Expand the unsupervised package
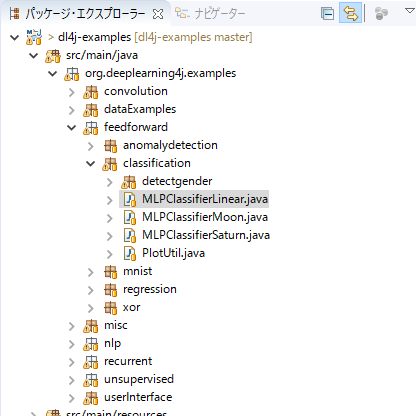The image size is (416, 416). coord(72,380)
